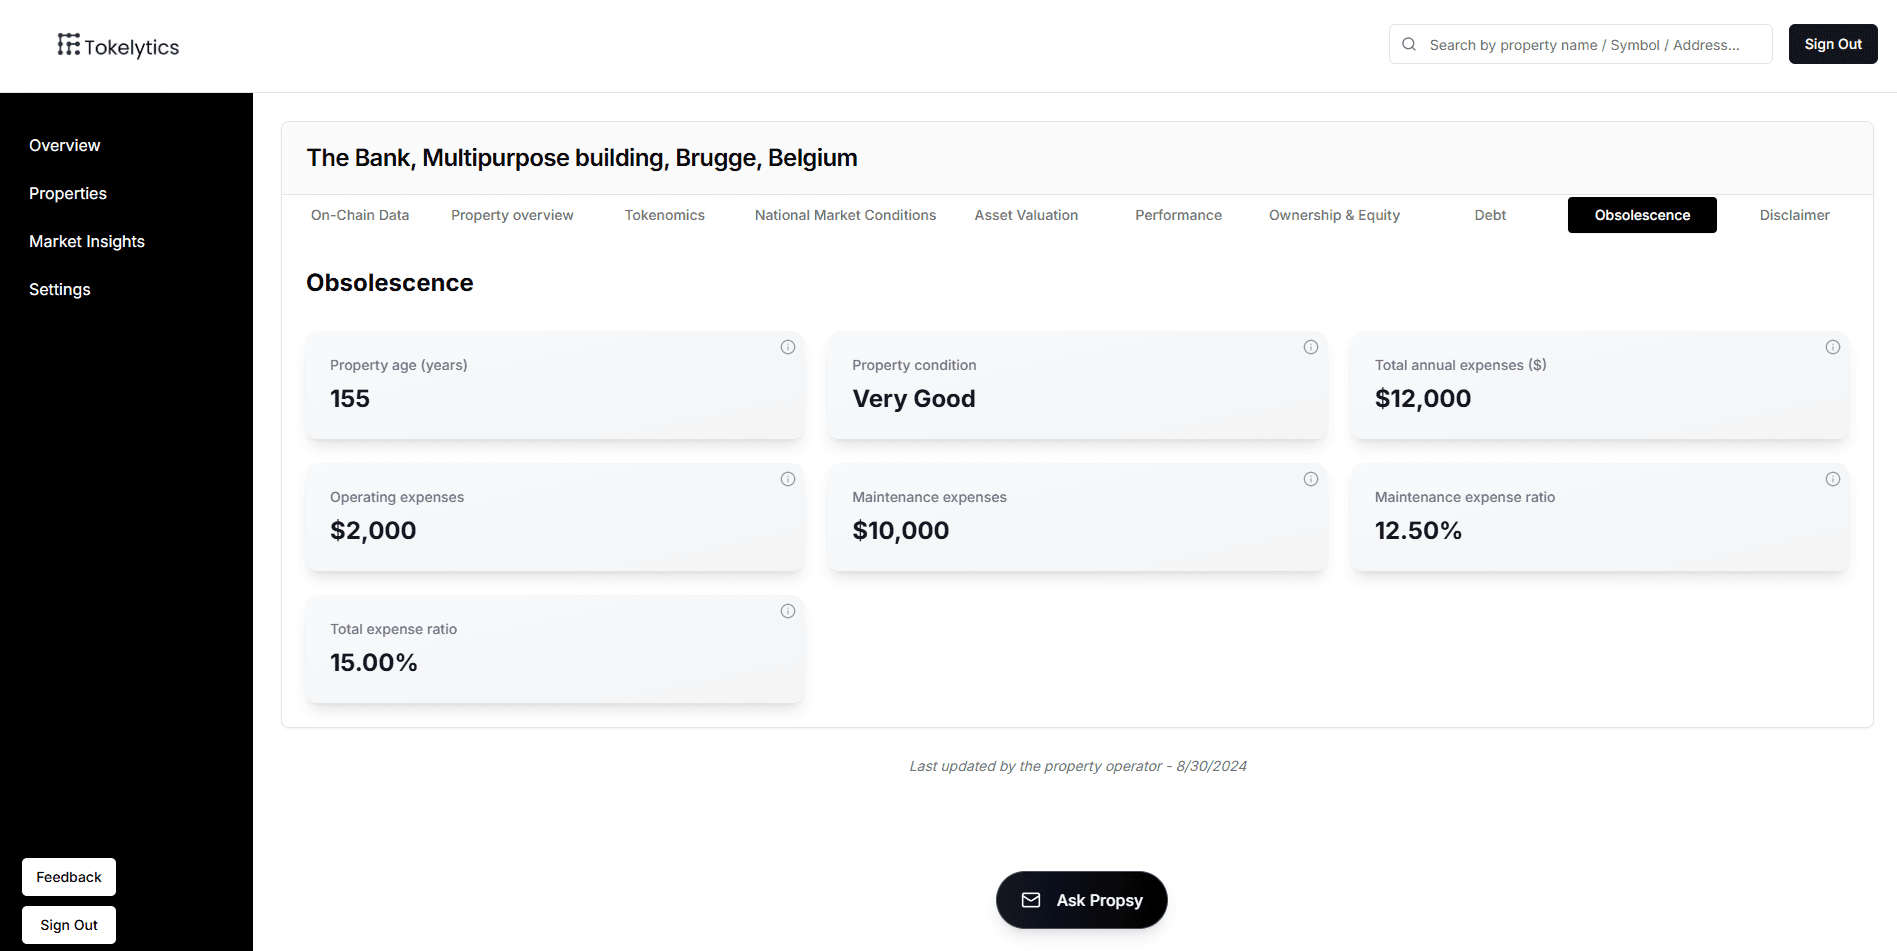1897x951 pixels.
Task: Open info for Total annual expenses
Action: [x=1833, y=347]
